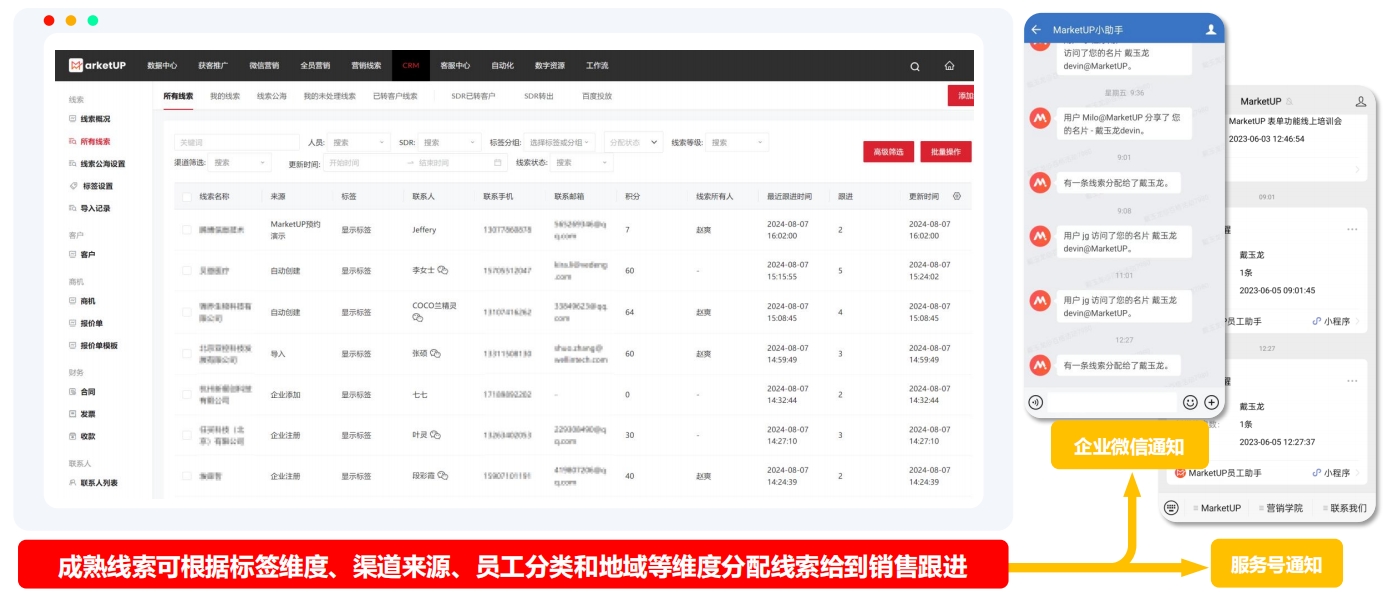Screen dimensions: 1391x597
Task: Click the WeChat icon next to 叶灵
Action: point(435,435)
